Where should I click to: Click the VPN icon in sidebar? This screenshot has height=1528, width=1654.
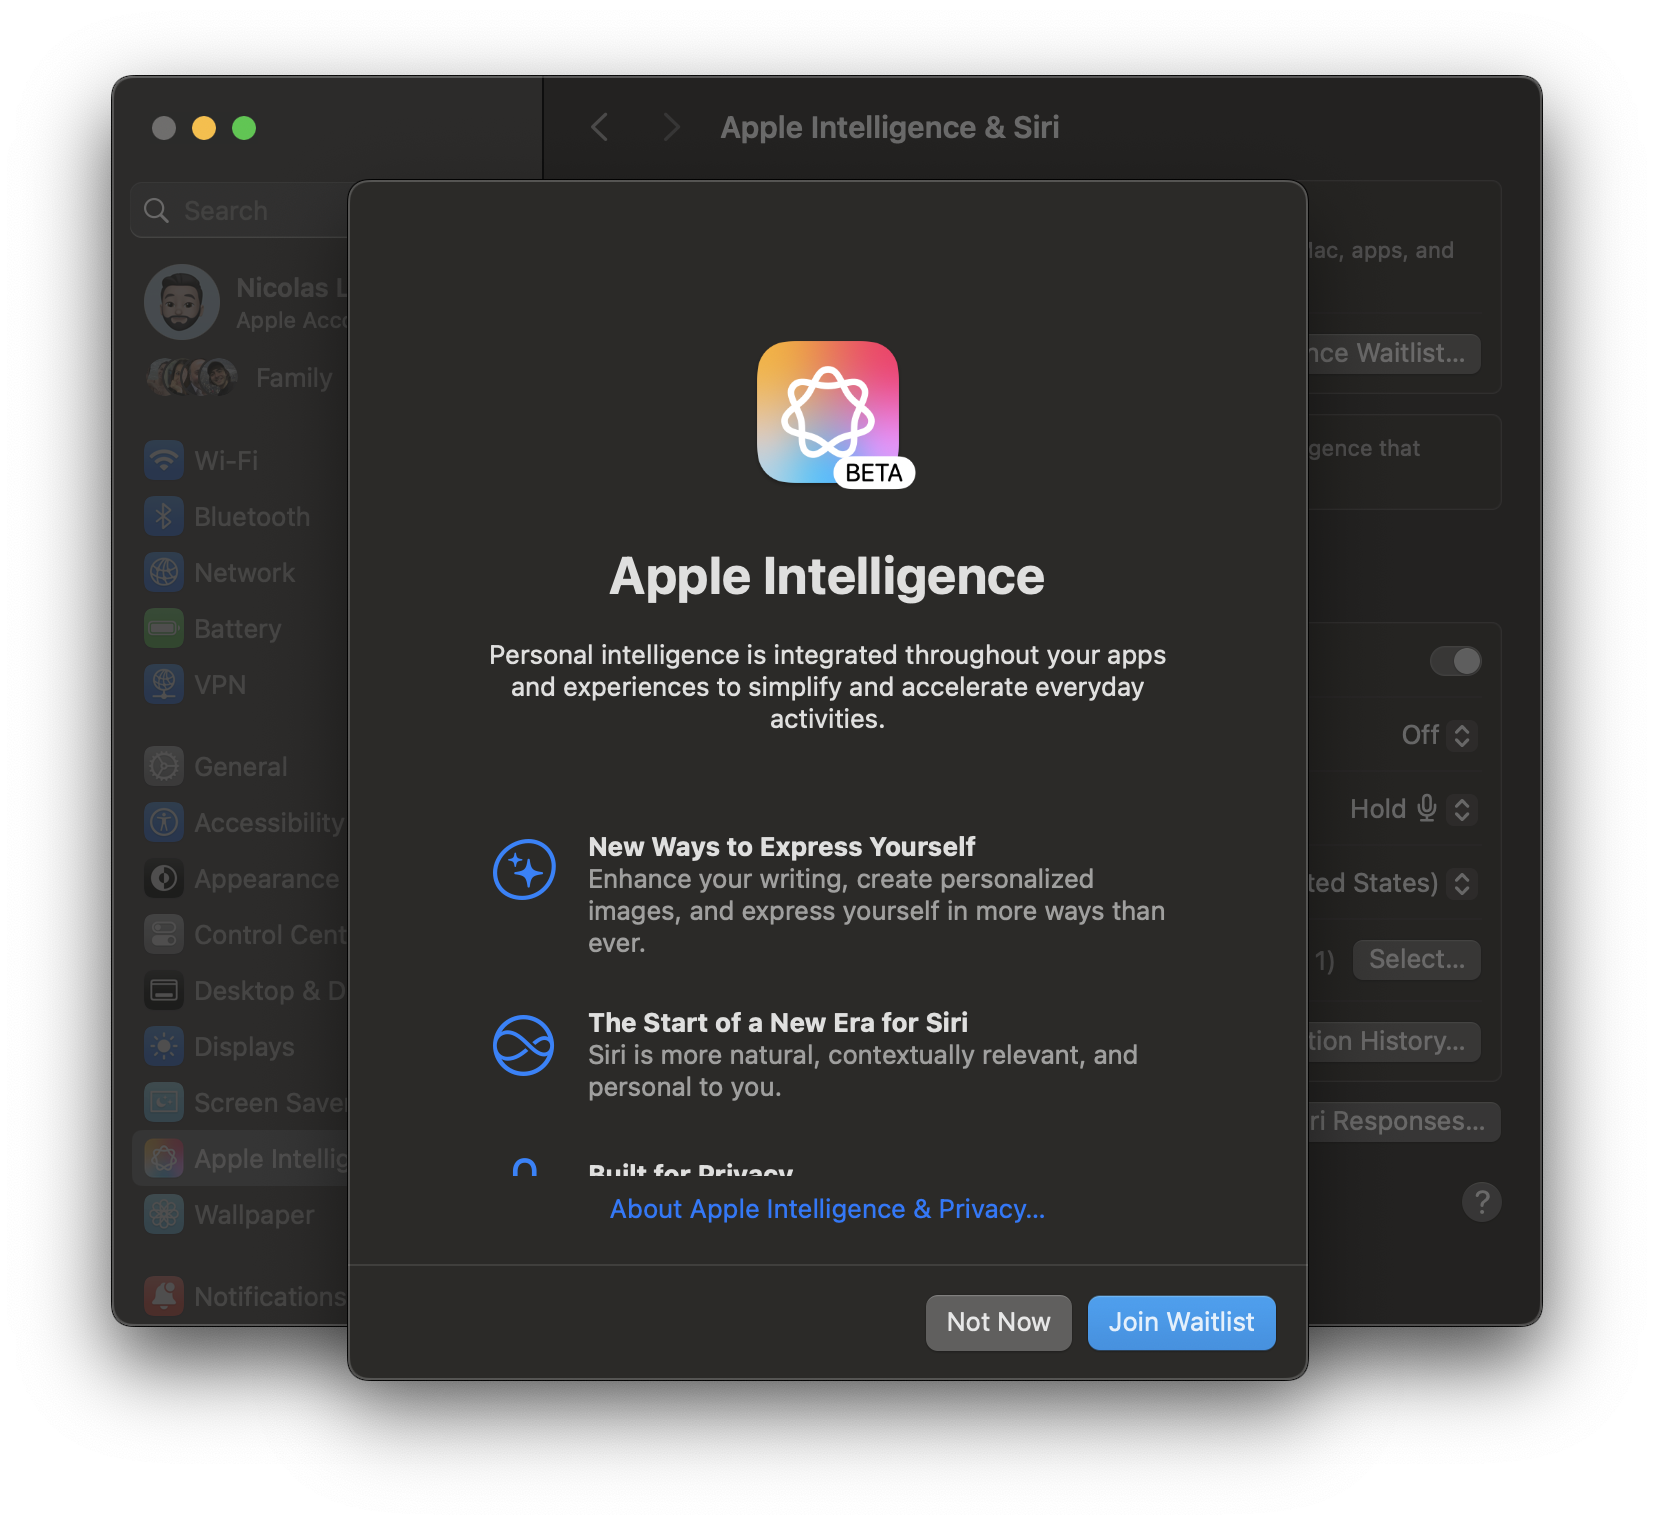pyautogui.click(x=164, y=684)
